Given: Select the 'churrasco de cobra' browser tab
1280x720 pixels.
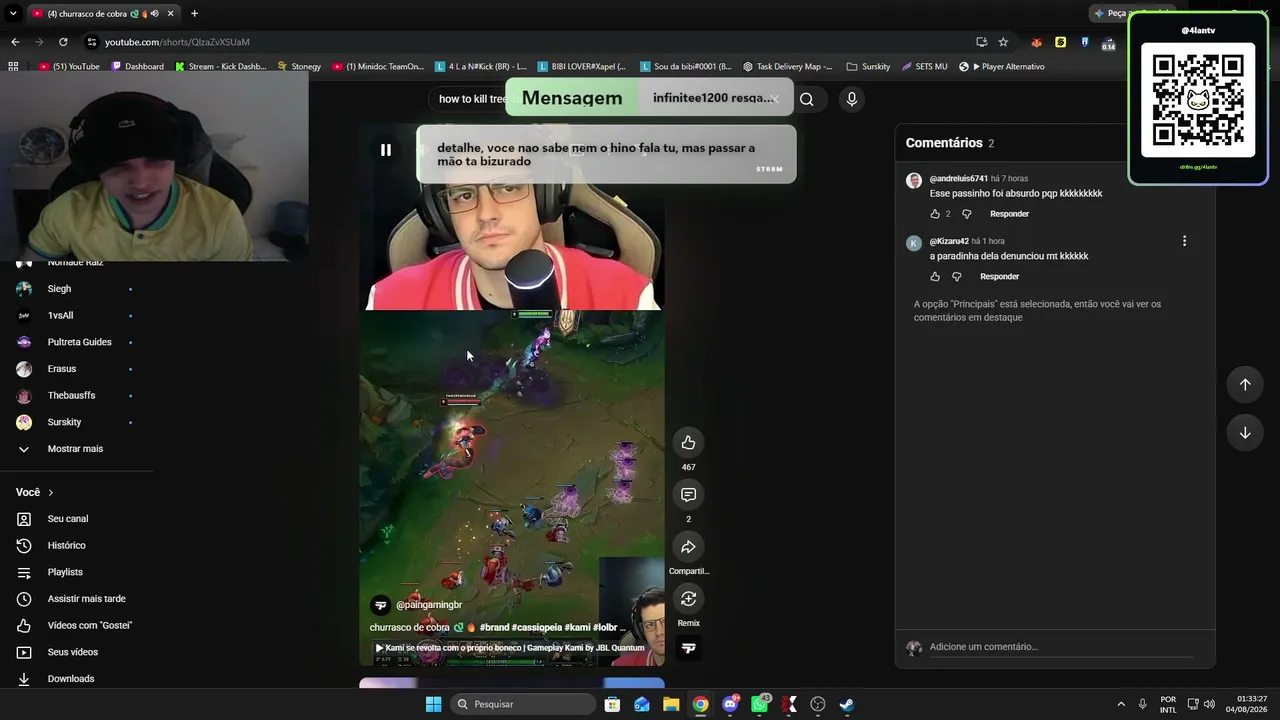Looking at the screenshot, I should [x=102, y=14].
